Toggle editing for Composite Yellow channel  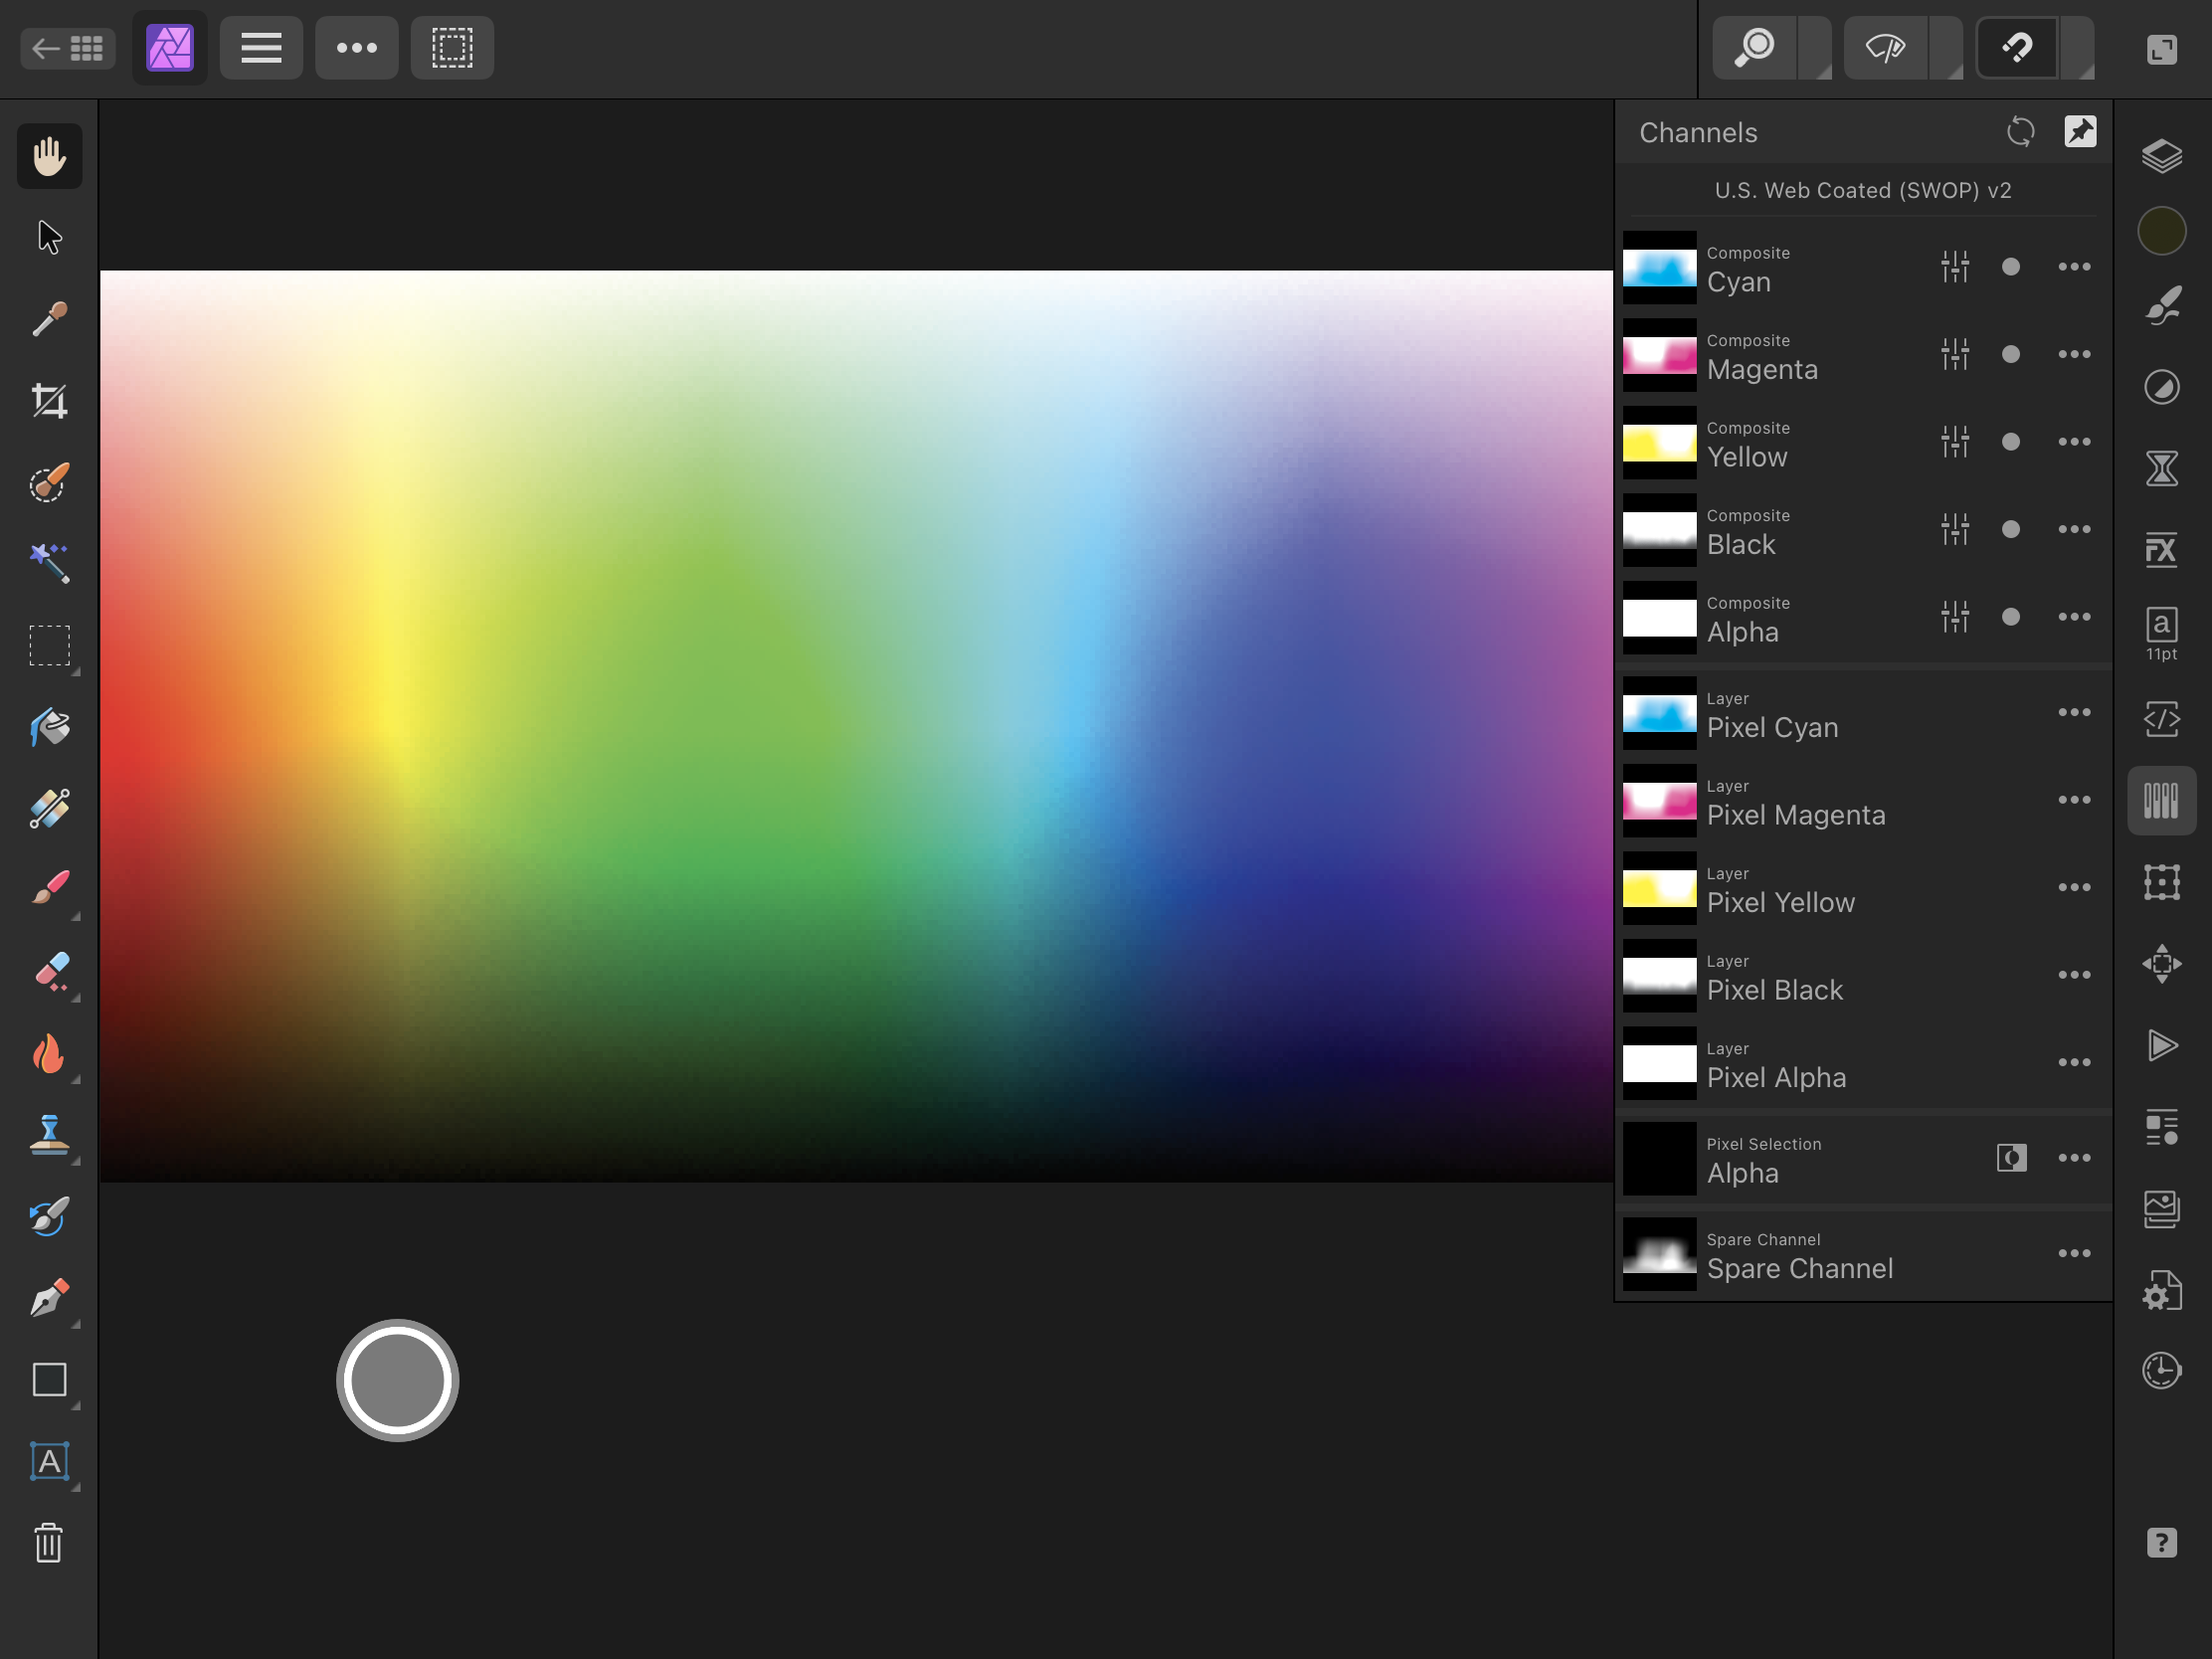(1954, 442)
